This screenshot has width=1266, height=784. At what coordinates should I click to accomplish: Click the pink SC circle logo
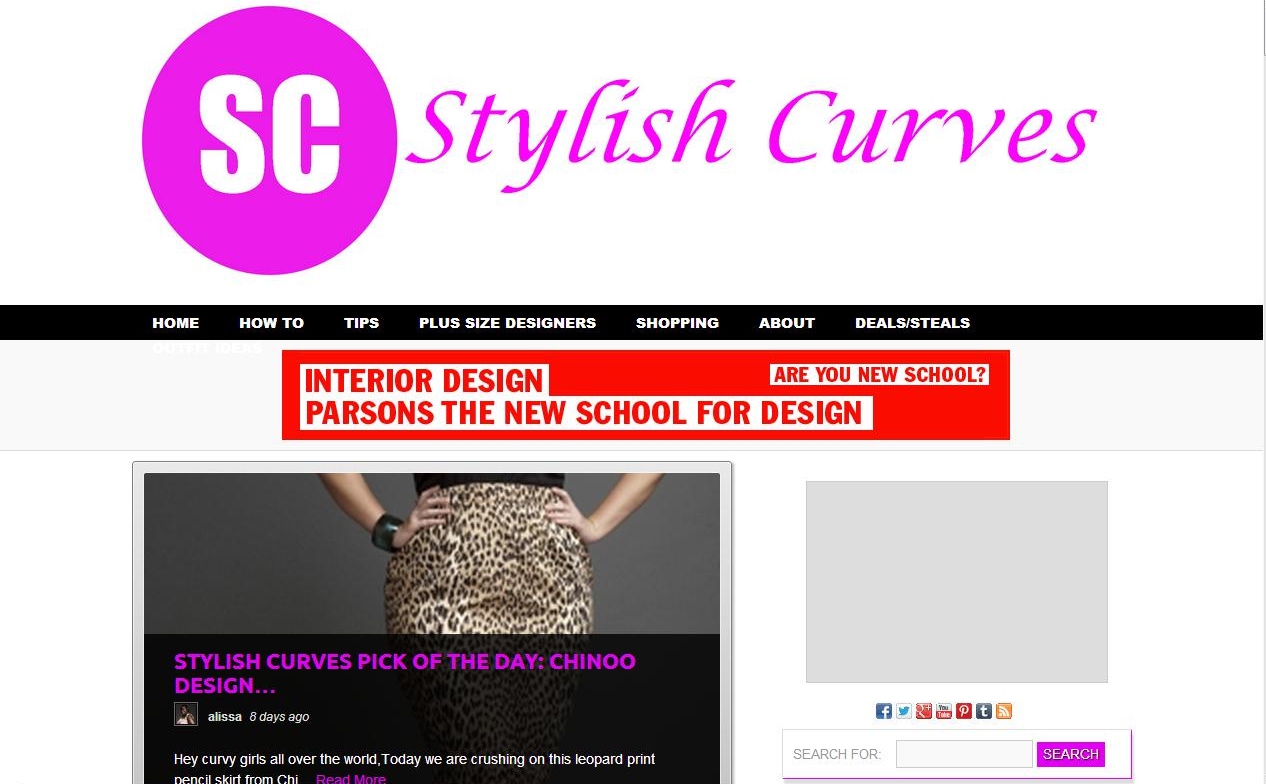270,140
